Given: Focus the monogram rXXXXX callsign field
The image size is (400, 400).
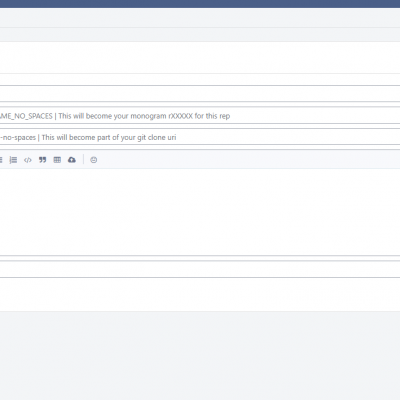Looking at the screenshot, I should [200, 116].
